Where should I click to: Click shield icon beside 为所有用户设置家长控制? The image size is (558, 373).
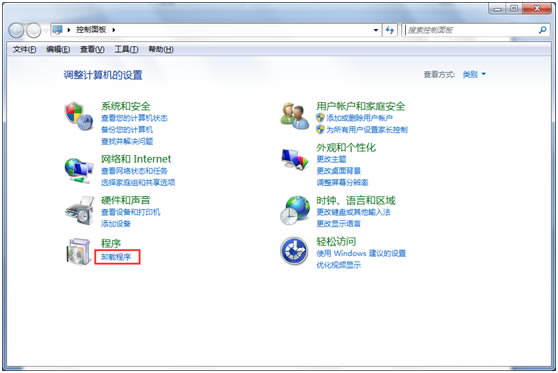(320, 129)
